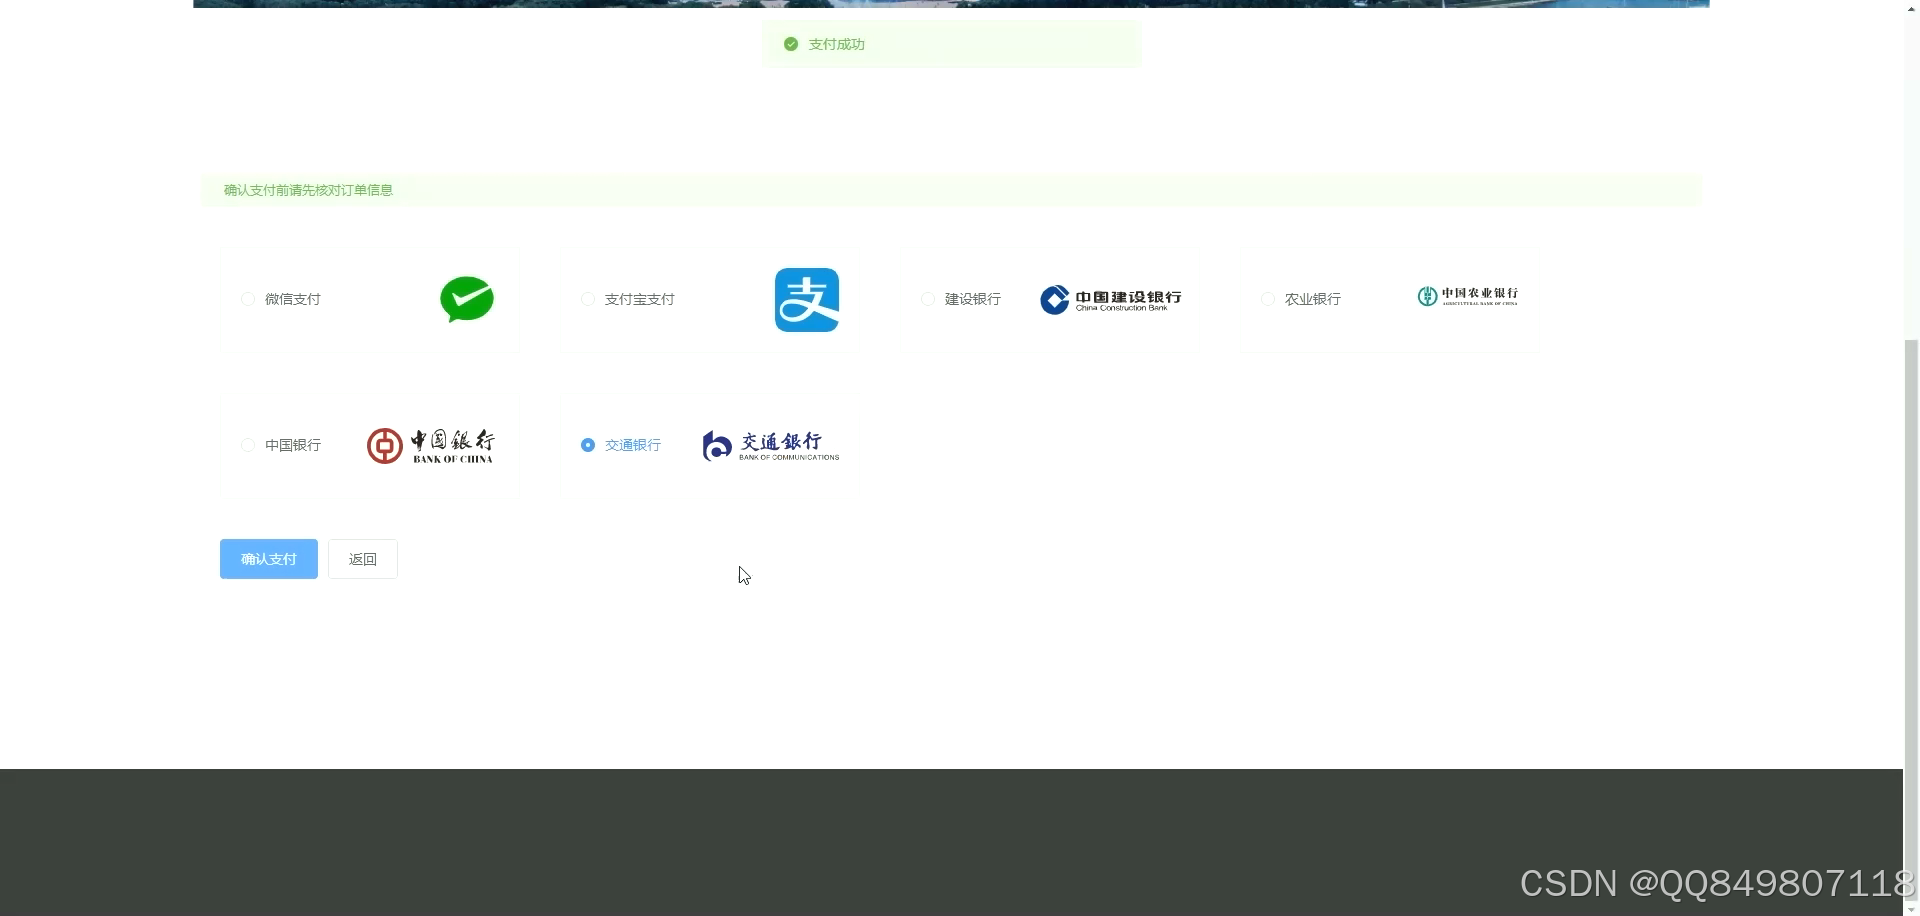
Task: Click the 支付成功 message text
Action: tap(837, 44)
